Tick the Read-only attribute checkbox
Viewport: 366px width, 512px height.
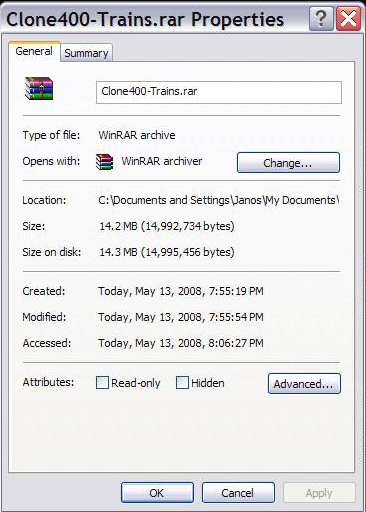tap(102, 383)
